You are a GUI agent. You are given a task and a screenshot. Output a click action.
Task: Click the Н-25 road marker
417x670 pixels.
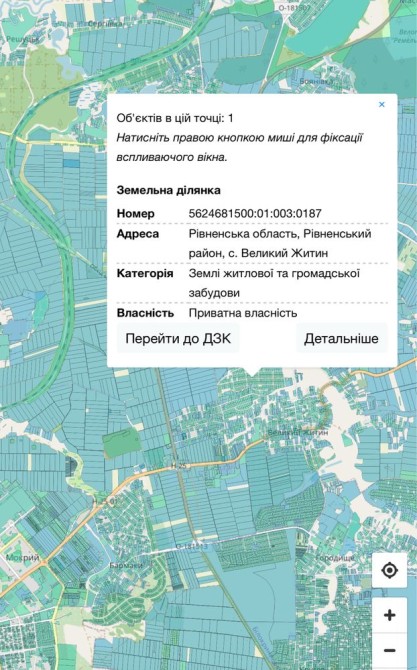pos(180,467)
